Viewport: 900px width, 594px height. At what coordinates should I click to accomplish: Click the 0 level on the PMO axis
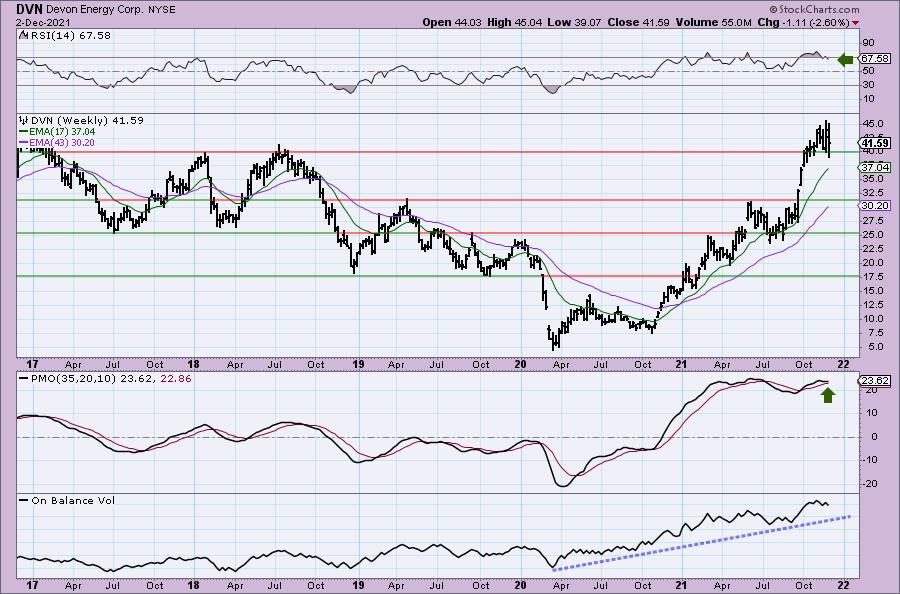(874, 437)
